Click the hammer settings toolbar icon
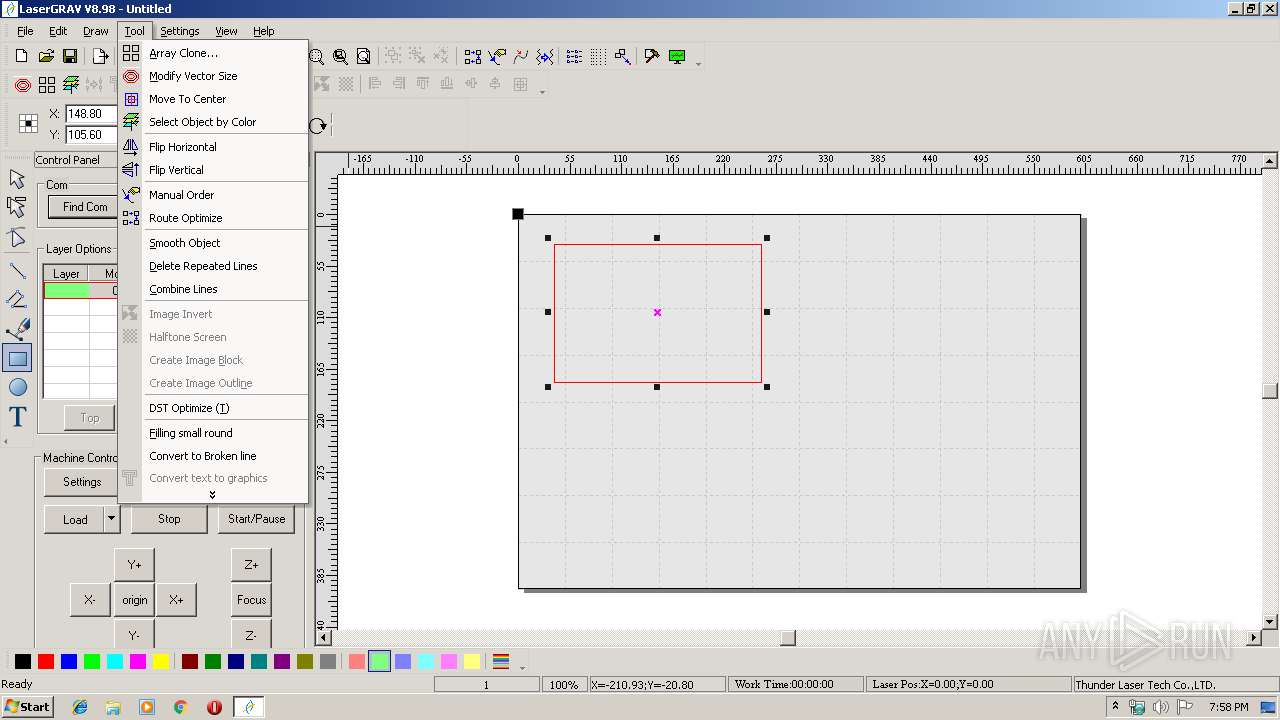Image resolution: width=1280 pixels, height=720 pixels. coord(652,57)
